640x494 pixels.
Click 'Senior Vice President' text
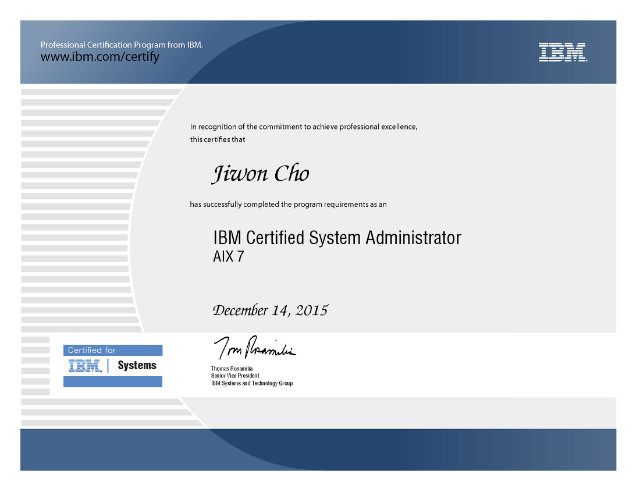click(235, 376)
